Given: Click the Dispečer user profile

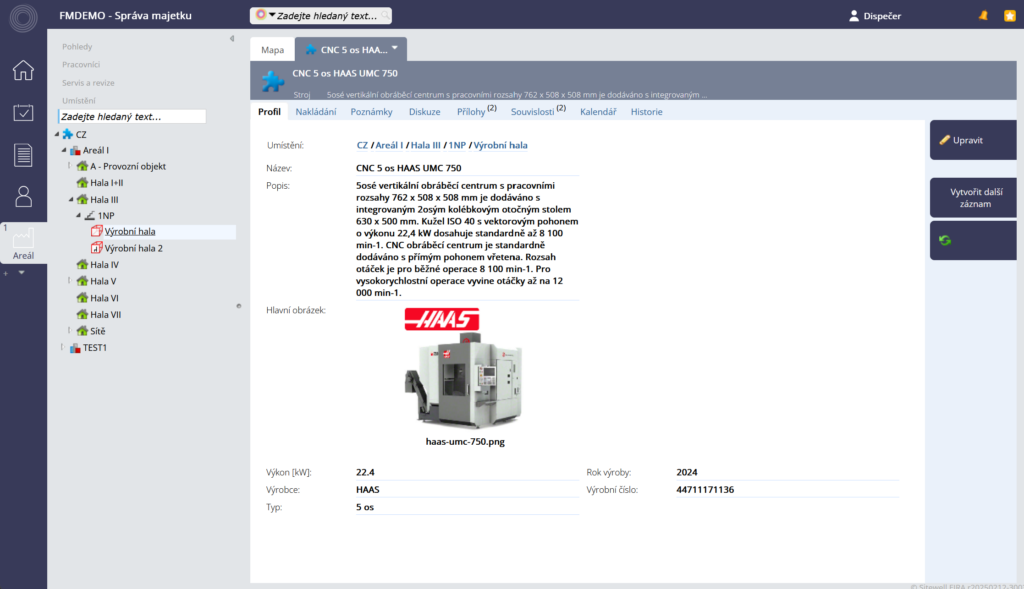Looking at the screenshot, I should coord(874,16).
